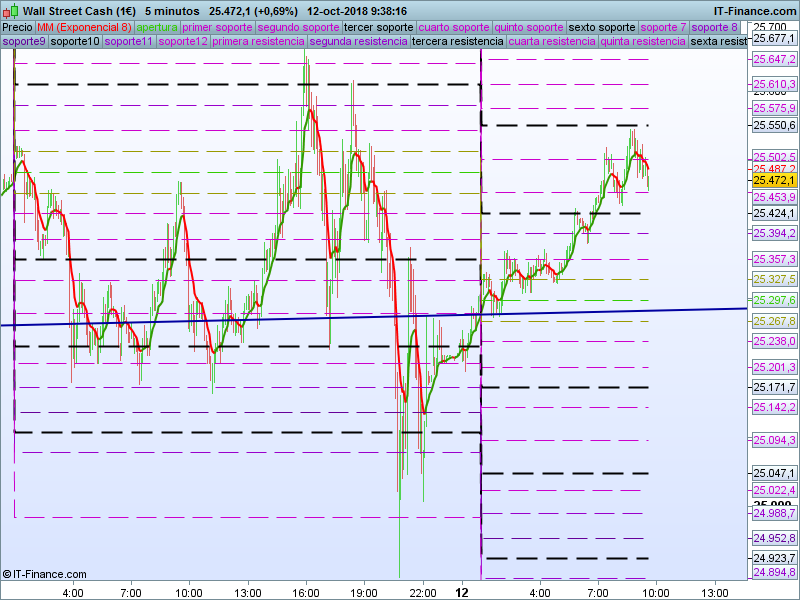Click the black 25.171,7 level label
Viewport: 800px width, 600px height.
[774, 388]
